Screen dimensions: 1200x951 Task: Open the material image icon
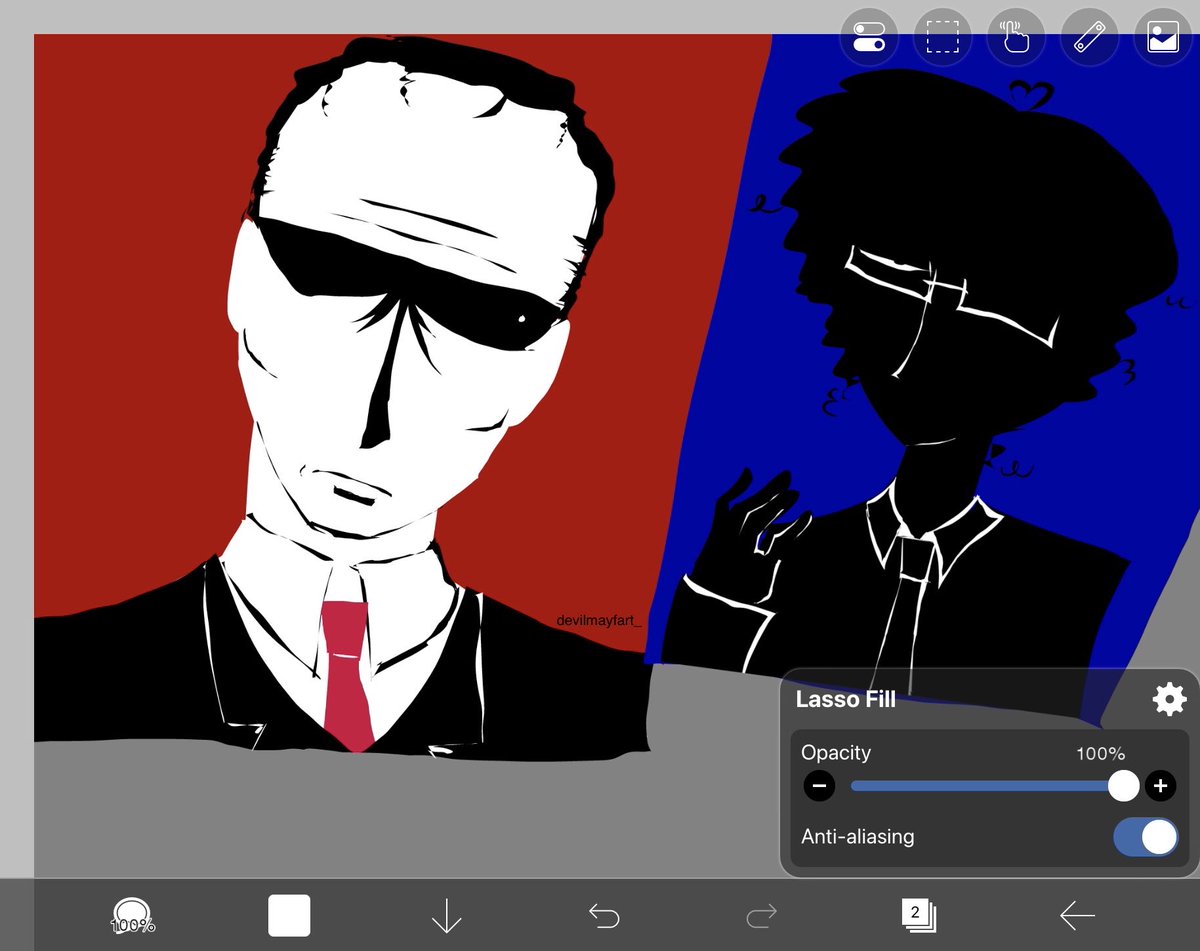[x=1163, y=38]
